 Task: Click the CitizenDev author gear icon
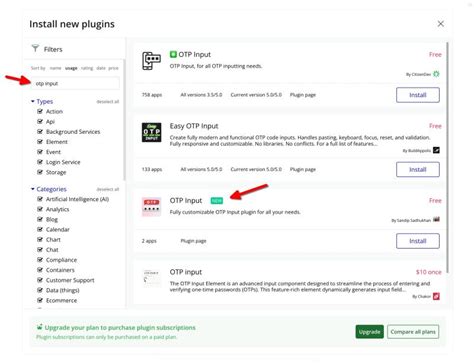click(x=436, y=74)
